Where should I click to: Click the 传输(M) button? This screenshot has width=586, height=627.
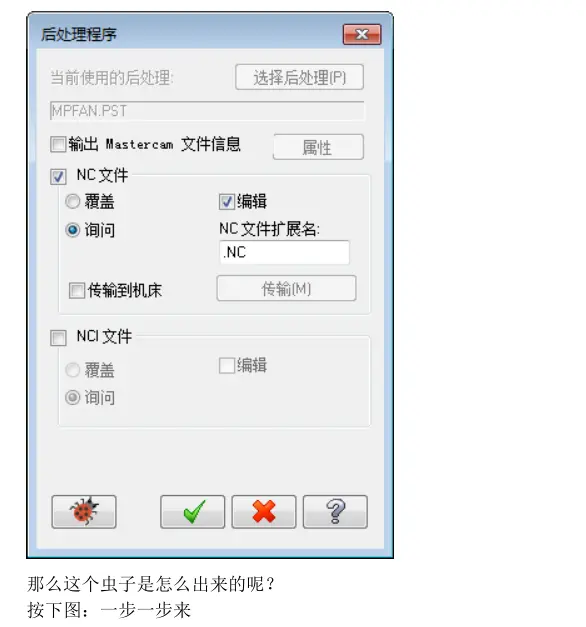point(286,288)
